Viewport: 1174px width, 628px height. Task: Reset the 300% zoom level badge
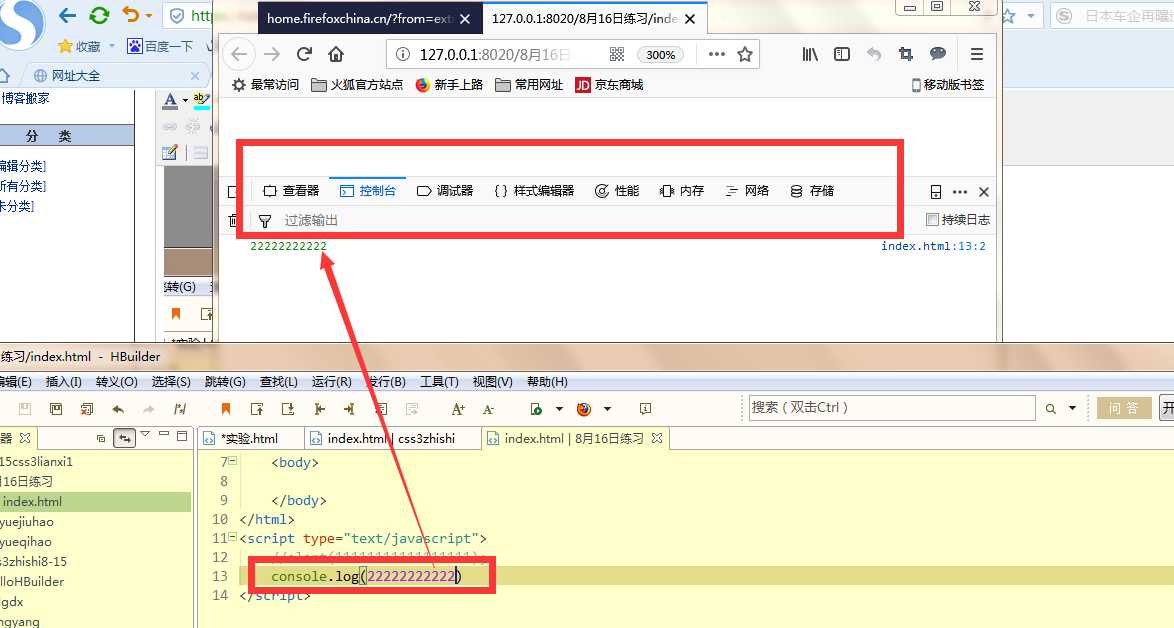[660, 55]
